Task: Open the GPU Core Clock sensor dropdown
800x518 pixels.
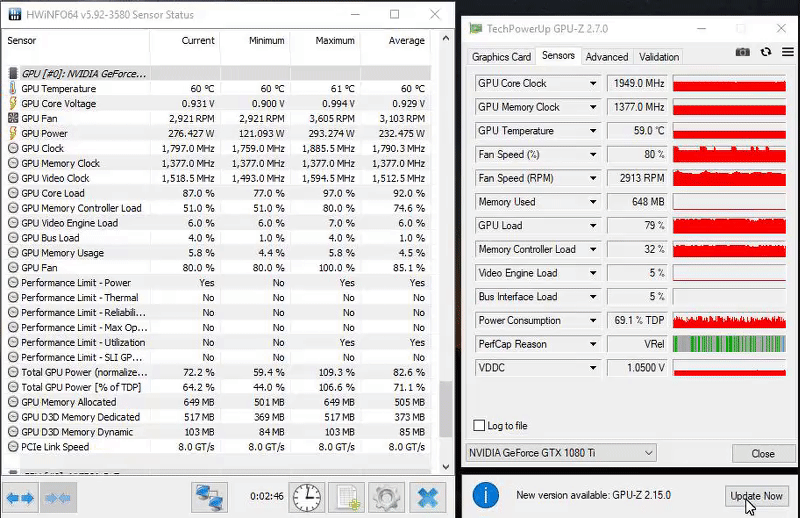Action: (x=593, y=83)
